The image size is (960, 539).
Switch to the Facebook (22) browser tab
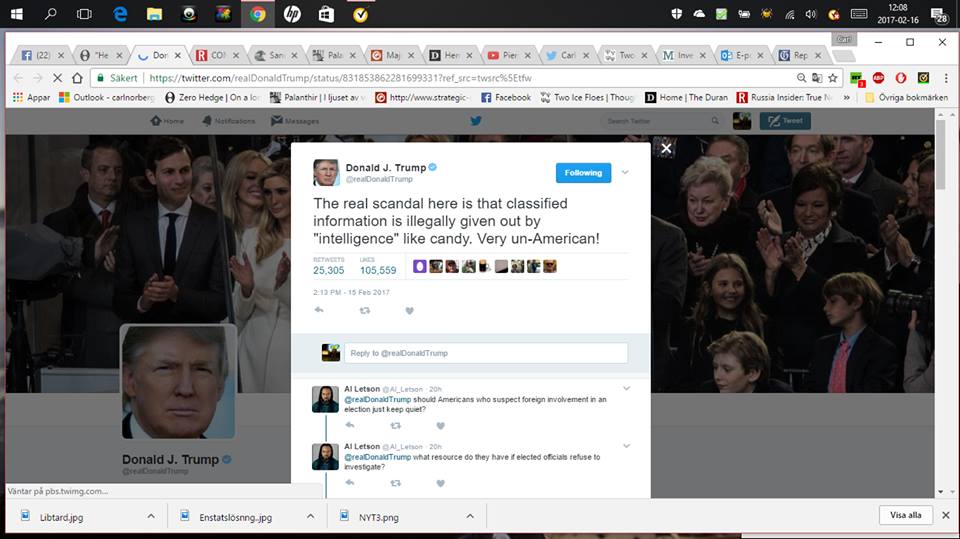click(x=41, y=55)
